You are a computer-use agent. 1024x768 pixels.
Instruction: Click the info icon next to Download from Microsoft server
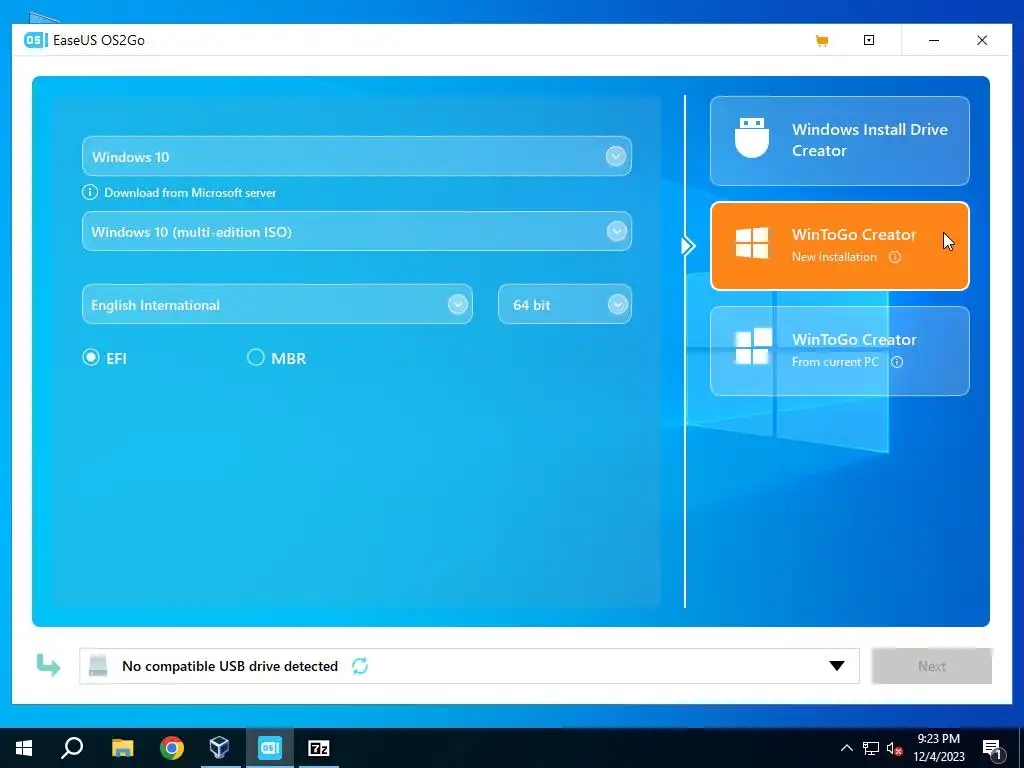89,193
